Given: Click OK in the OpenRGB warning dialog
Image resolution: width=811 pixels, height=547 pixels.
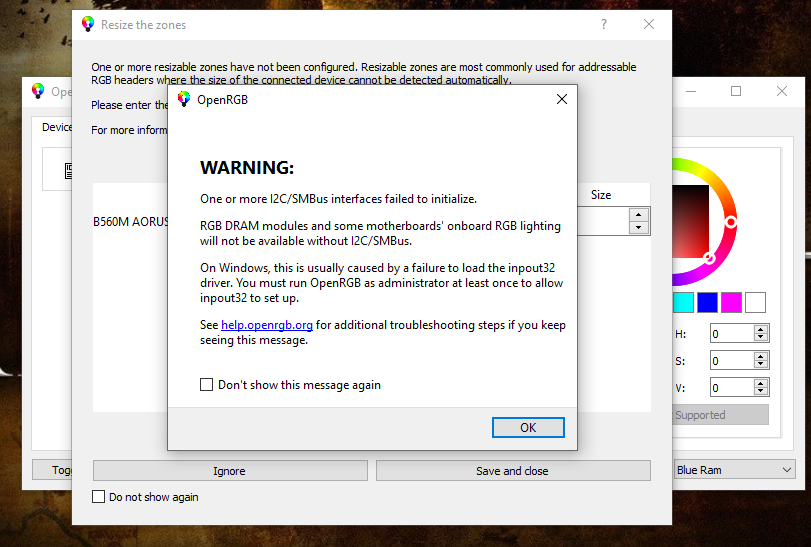Looking at the screenshot, I should pos(528,428).
